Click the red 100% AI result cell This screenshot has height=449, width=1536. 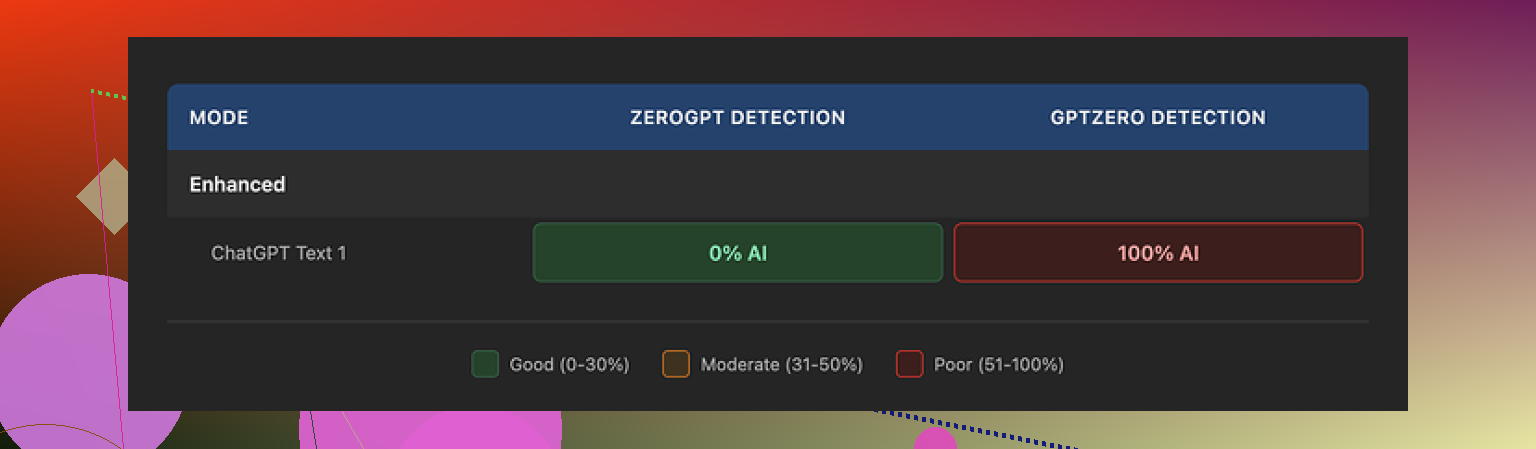[1157, 253]
